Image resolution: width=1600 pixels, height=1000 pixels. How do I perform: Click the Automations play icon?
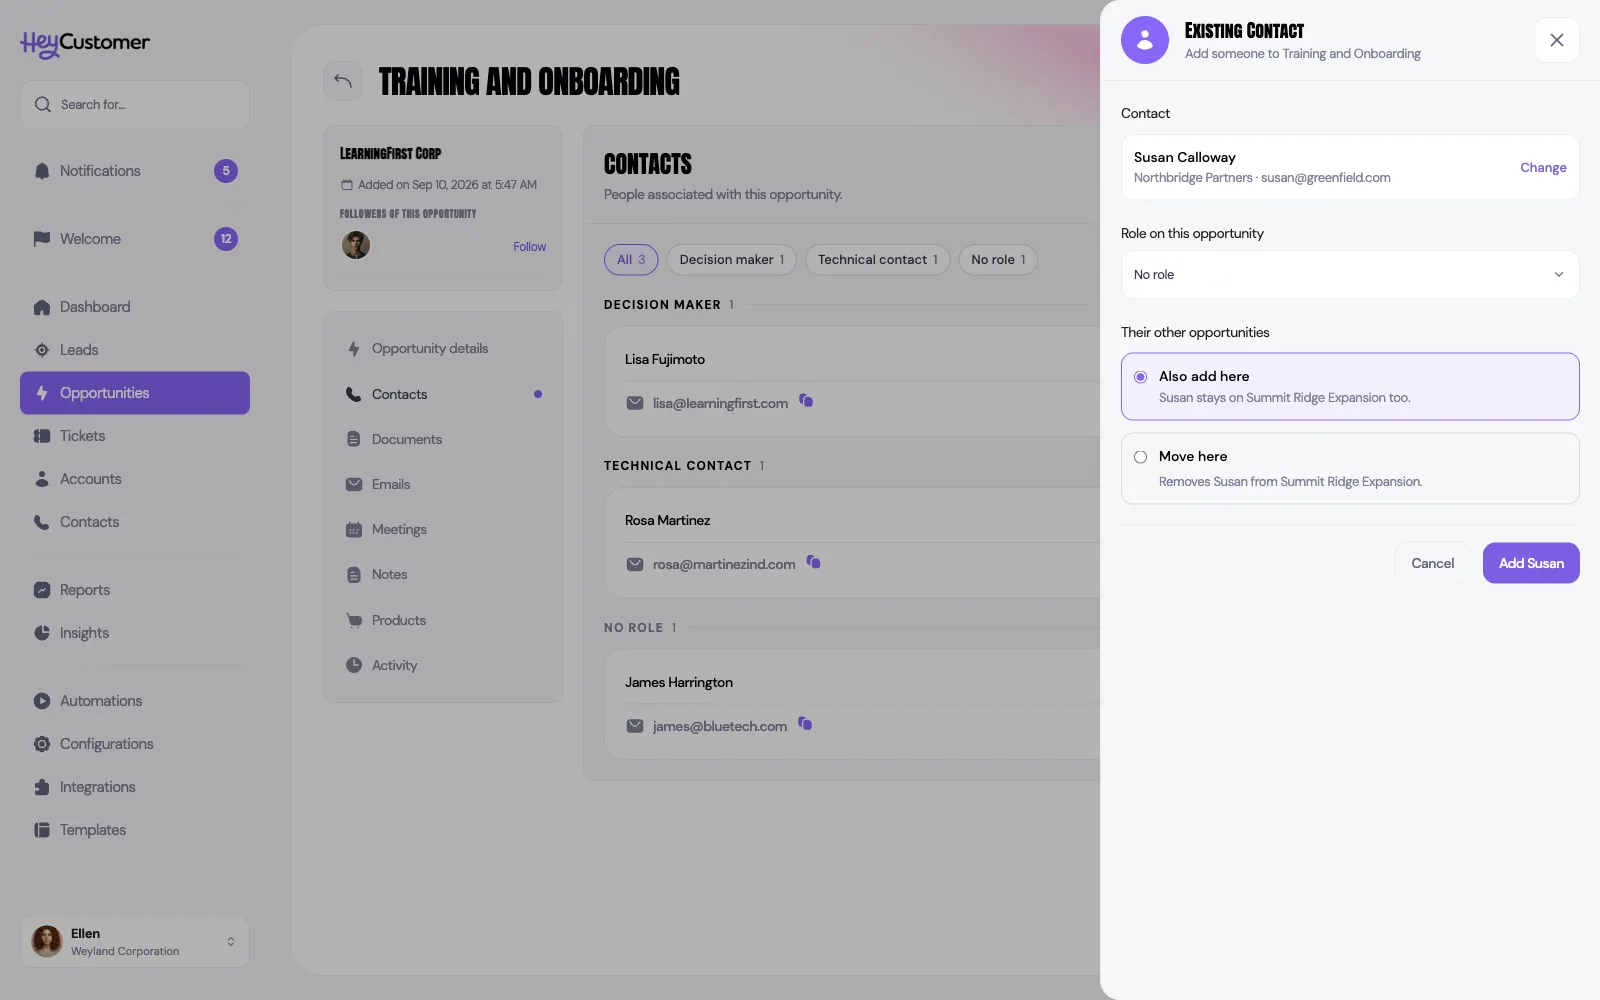(42, 701)
